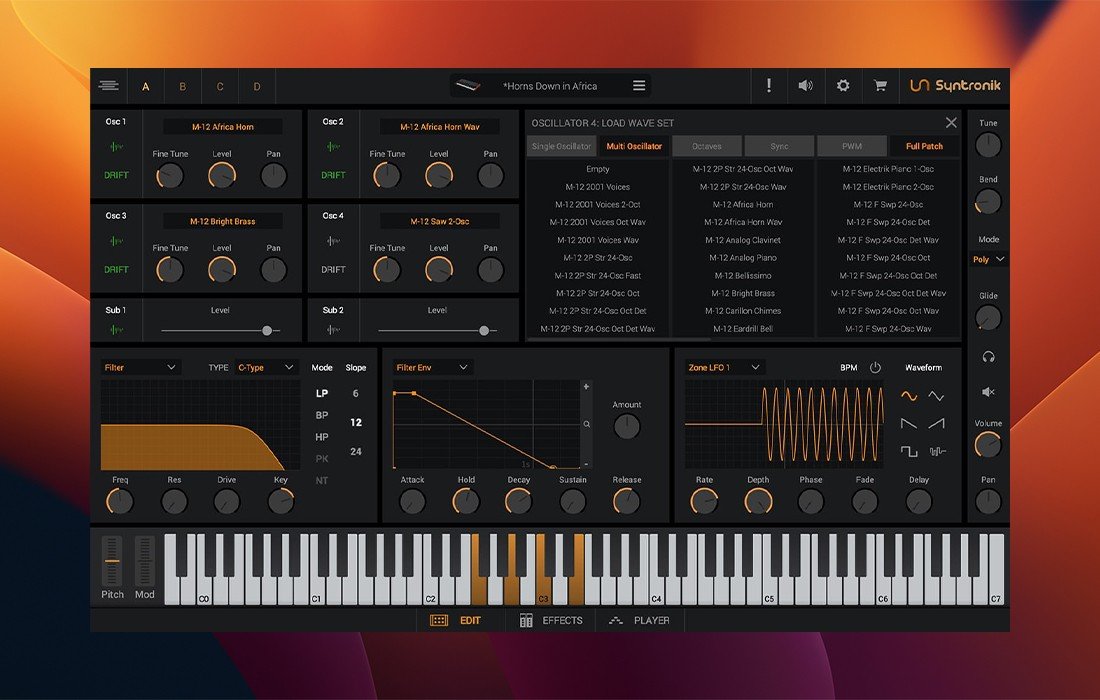Expand the Zone LFO 1 dropdown
Viewport: 1100px width, 700px height.
coord(725,368)
